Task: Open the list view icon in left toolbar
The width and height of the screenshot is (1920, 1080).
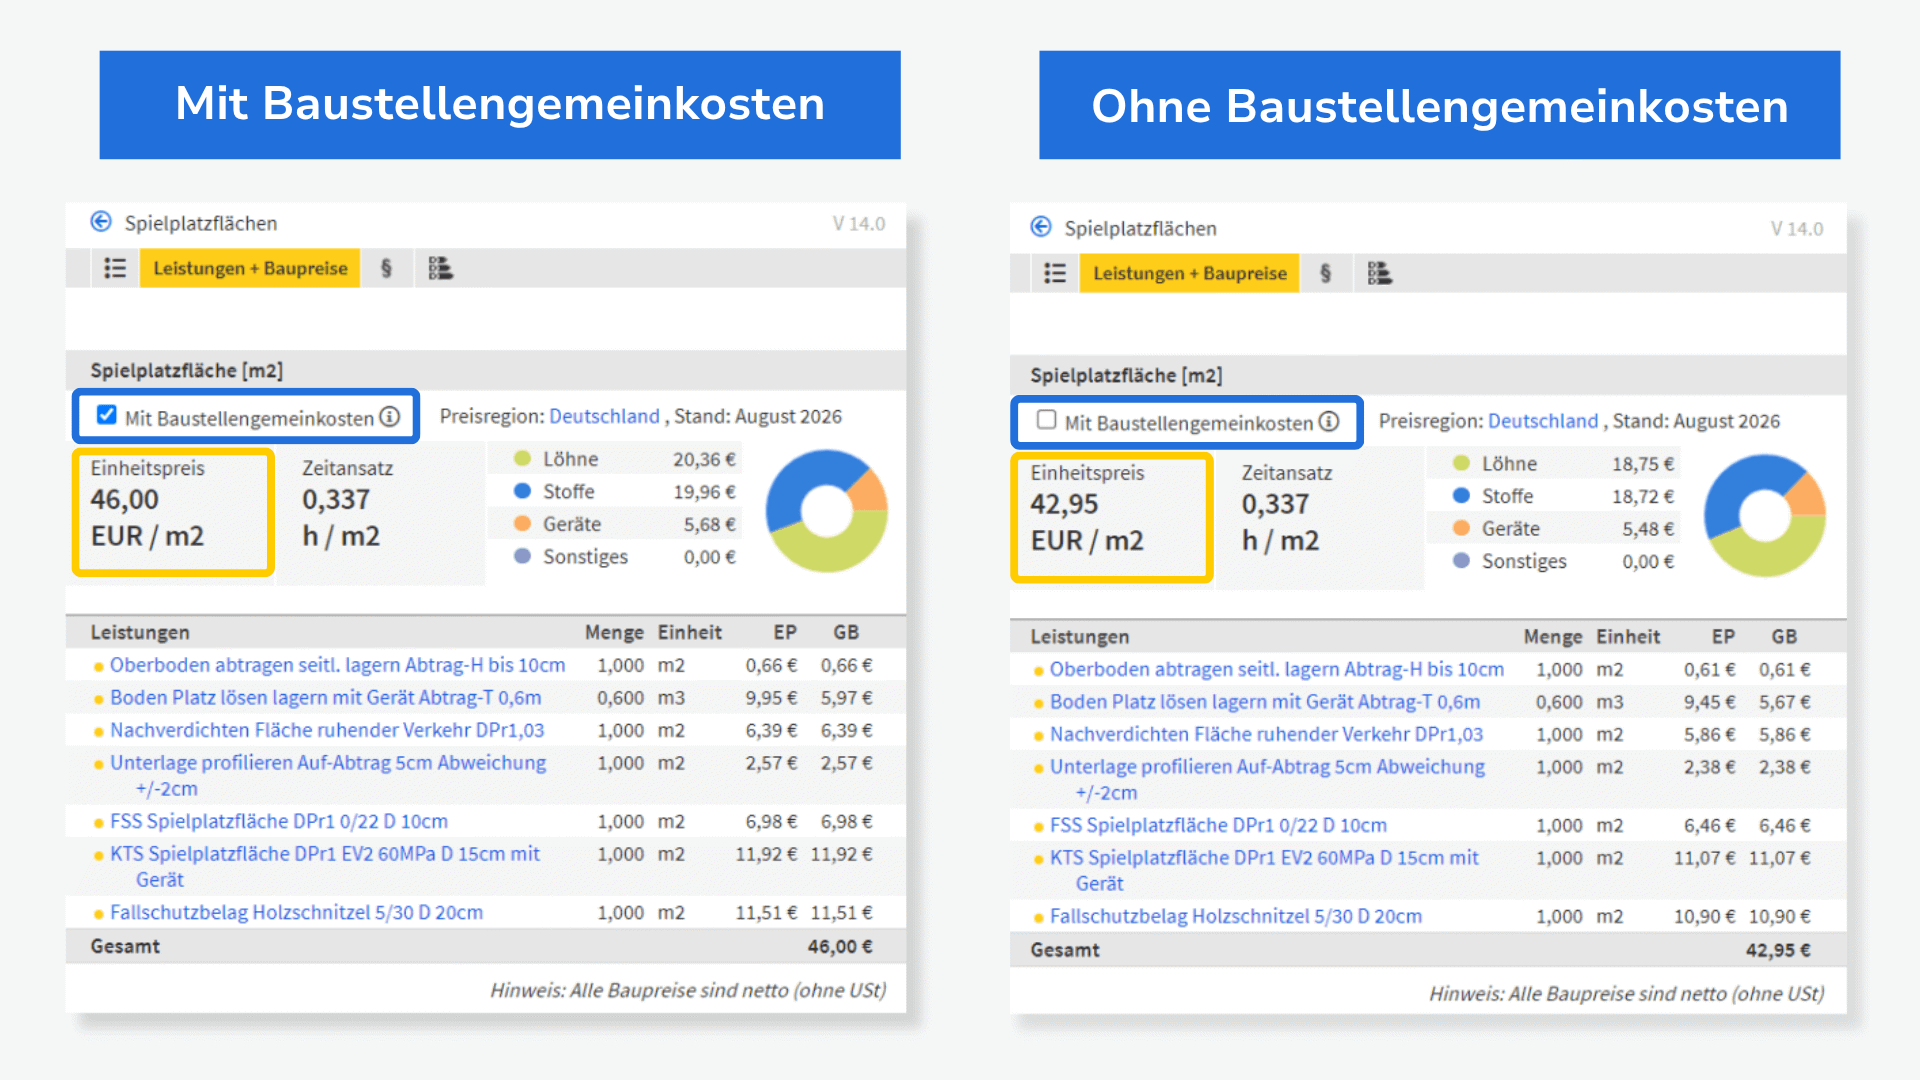Action: tap(115, 268)
